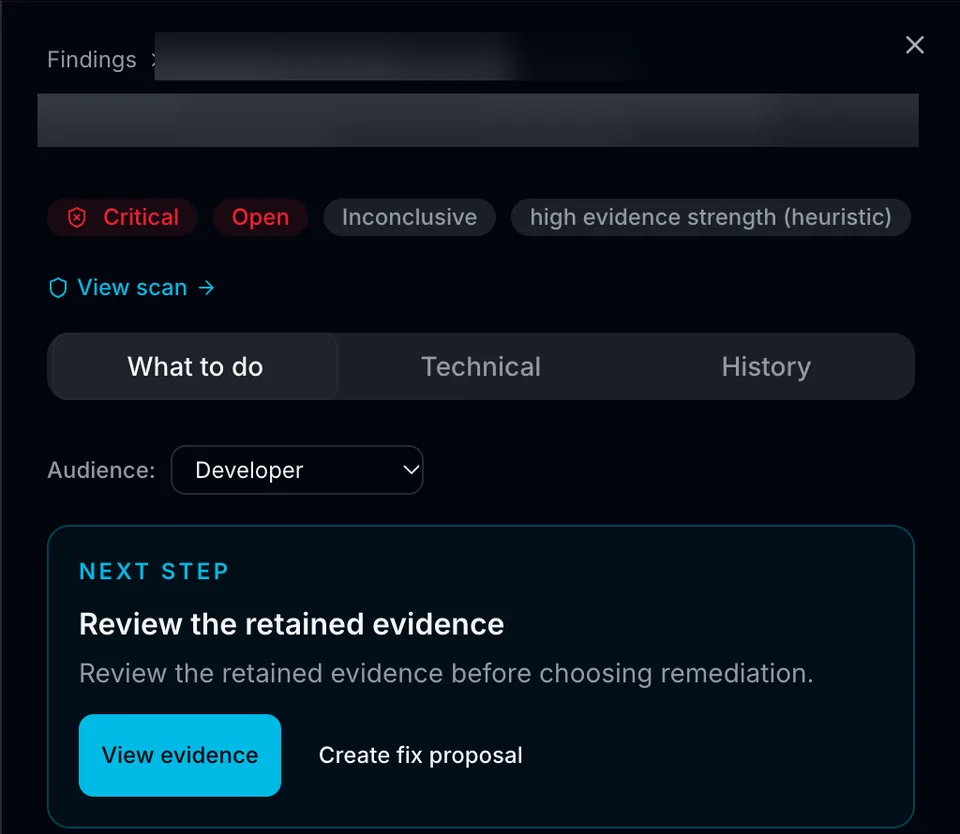The image size is (960, 834).
Task: Click the Critical severity badge
Action: (122, 217)
